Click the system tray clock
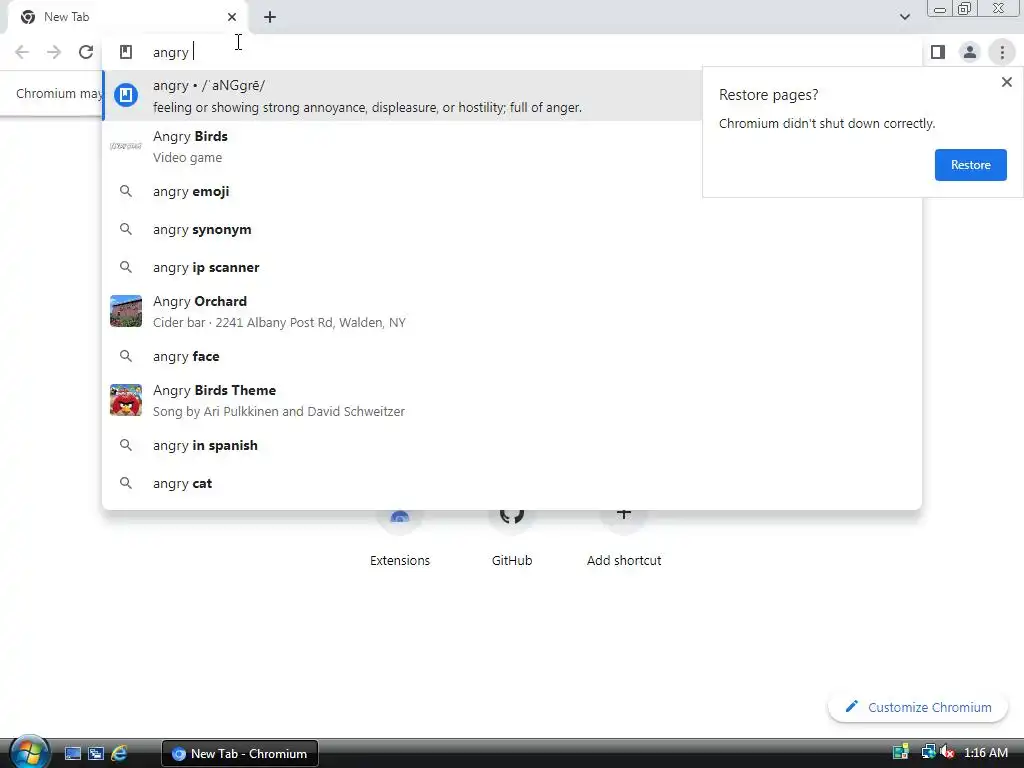The height and width of the screenshot is (768, 1024). point(985,752)
